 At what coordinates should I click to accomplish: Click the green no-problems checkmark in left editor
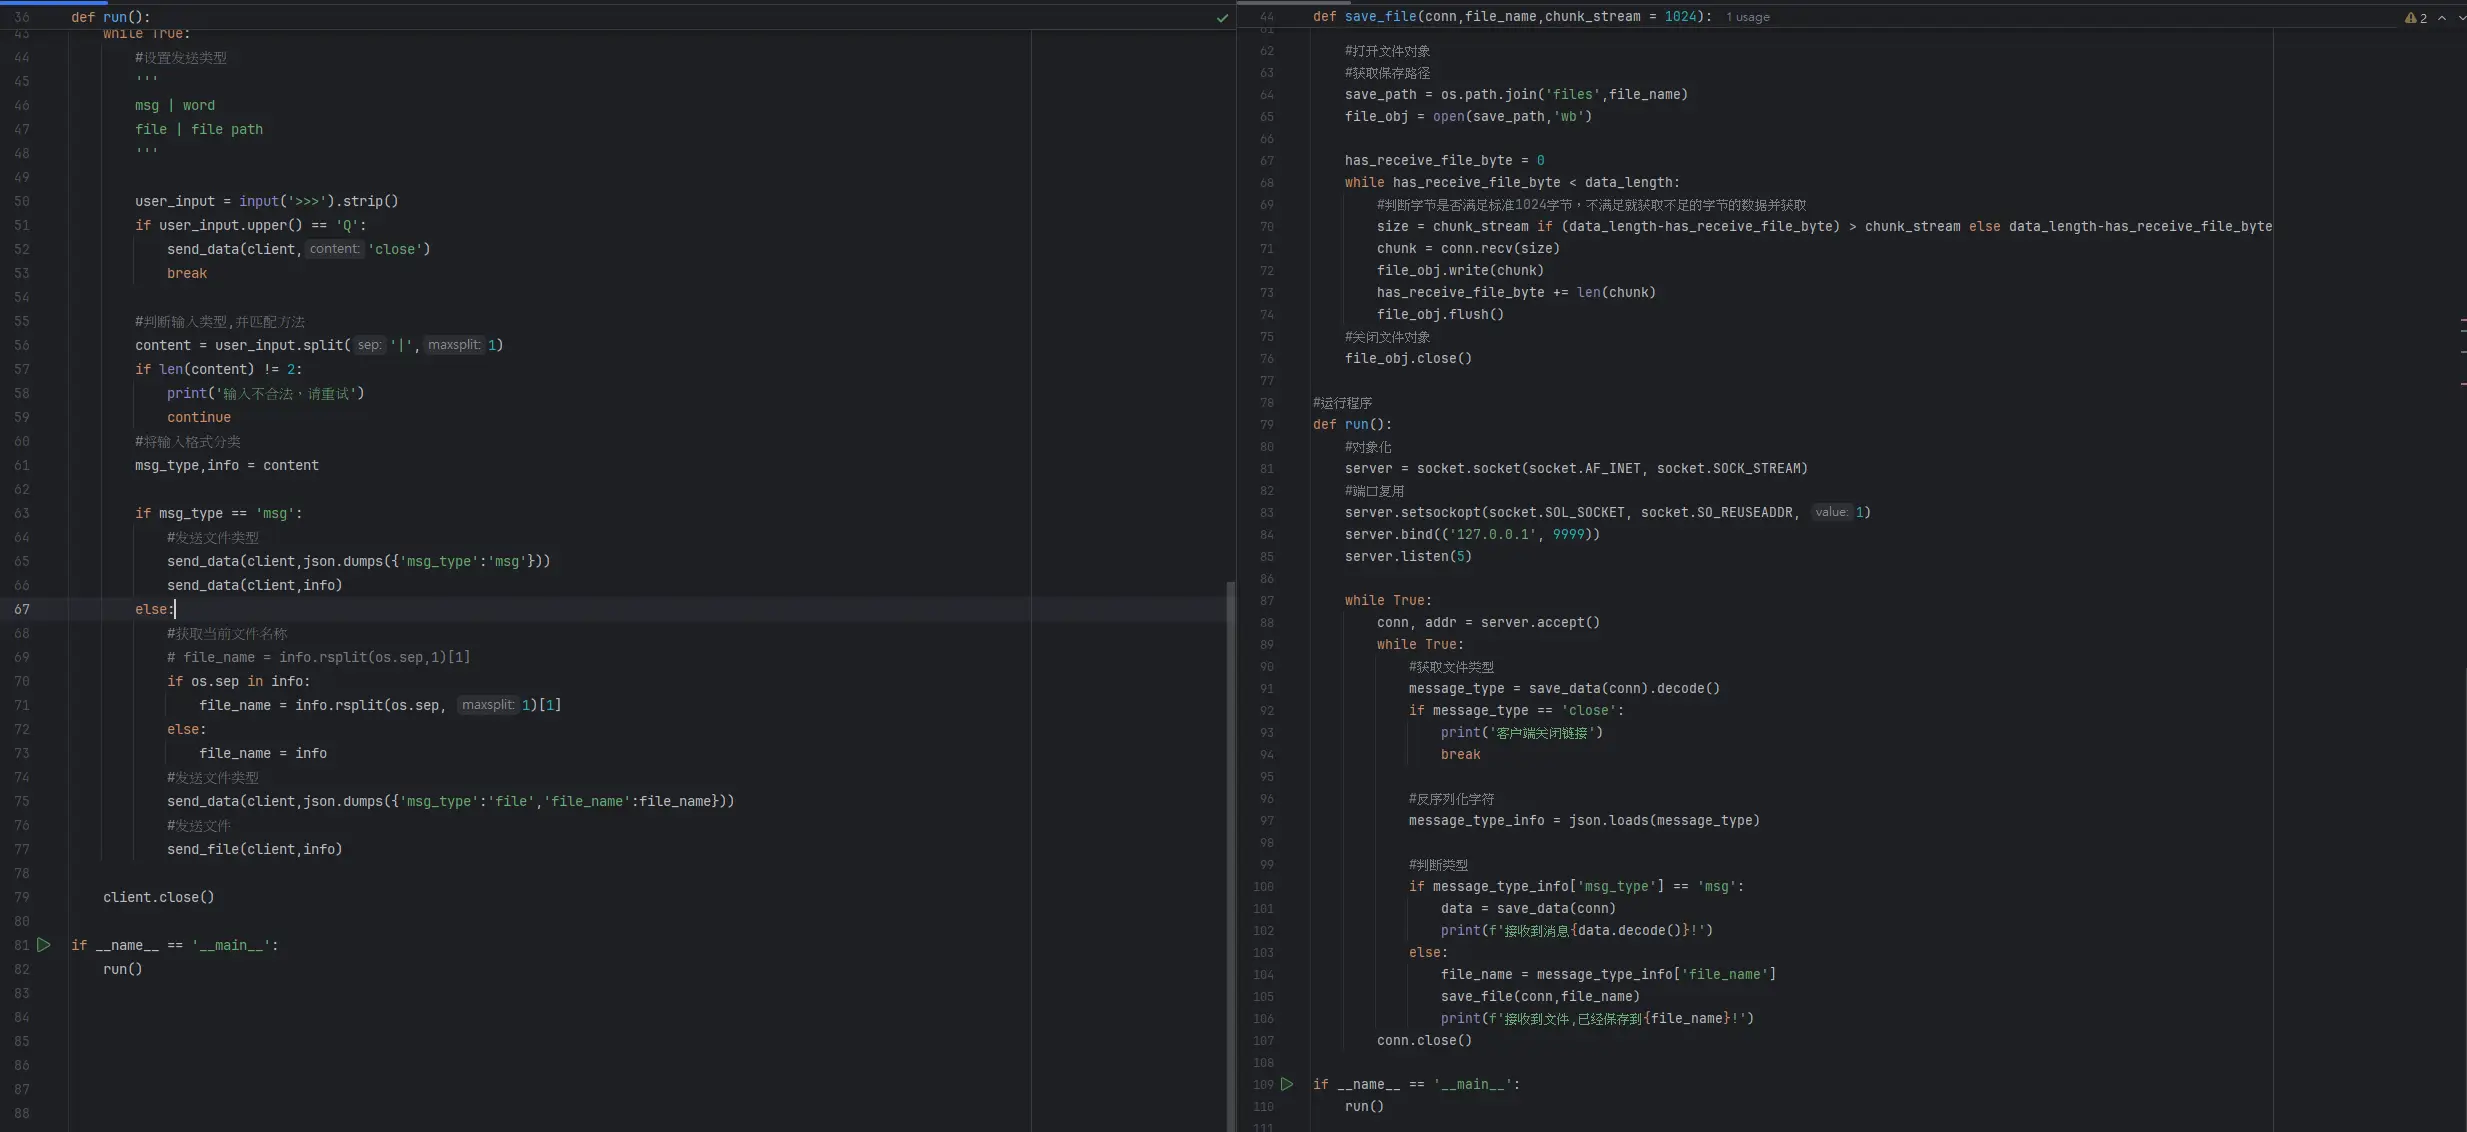(1222, 18)
